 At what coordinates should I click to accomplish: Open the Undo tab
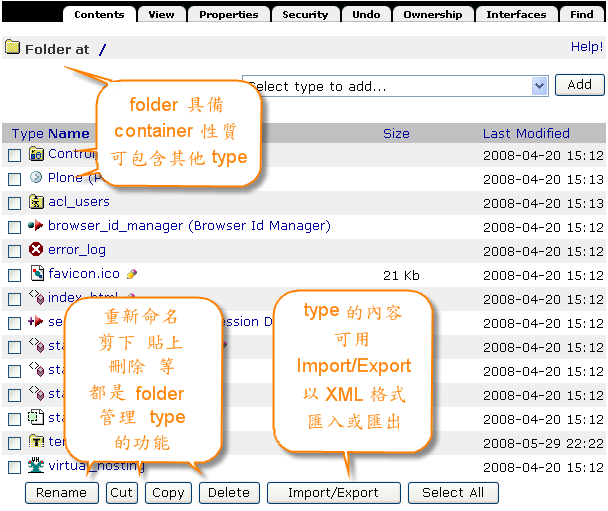coord(366,14)
